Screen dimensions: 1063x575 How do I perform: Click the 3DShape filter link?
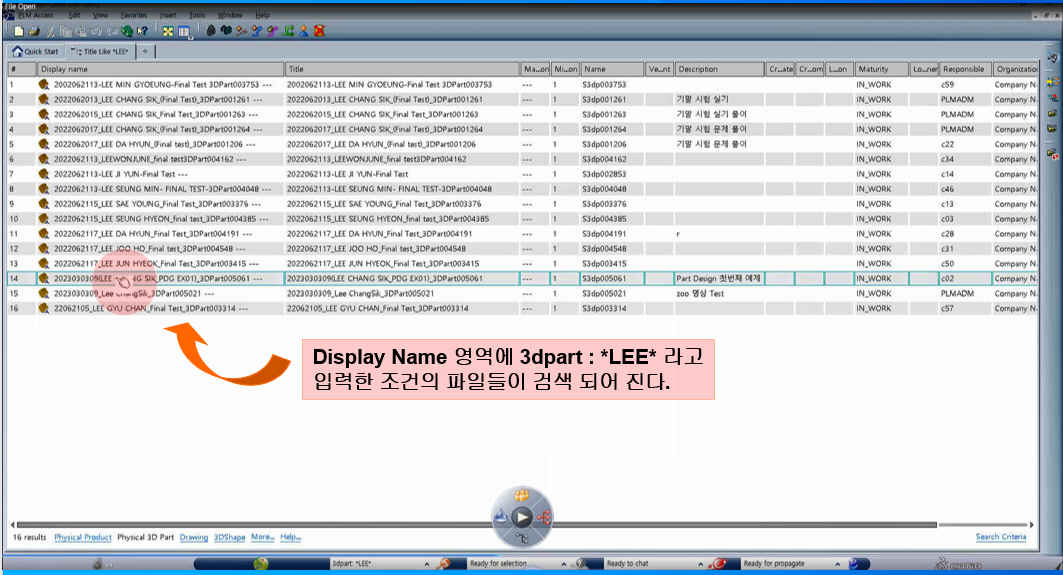[x=230, y=537]
